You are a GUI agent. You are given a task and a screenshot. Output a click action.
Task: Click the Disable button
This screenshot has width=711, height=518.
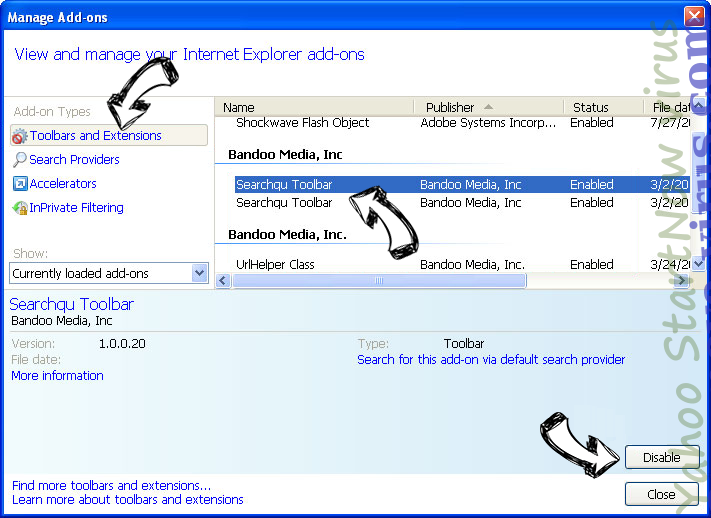[x=662, y=457]
